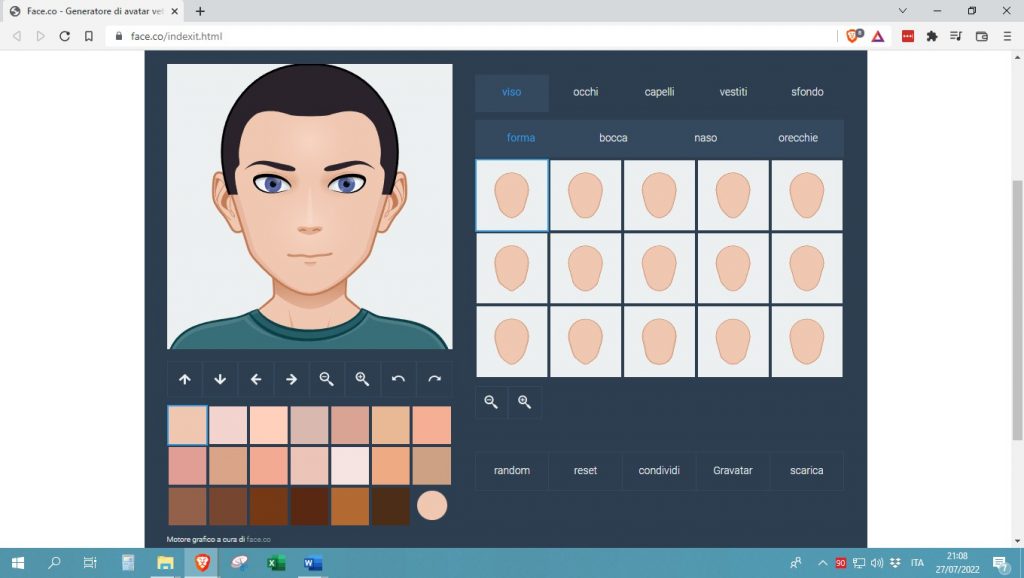Generate a random avatar
Screen dimensions: 1024x578
[511, 470]
